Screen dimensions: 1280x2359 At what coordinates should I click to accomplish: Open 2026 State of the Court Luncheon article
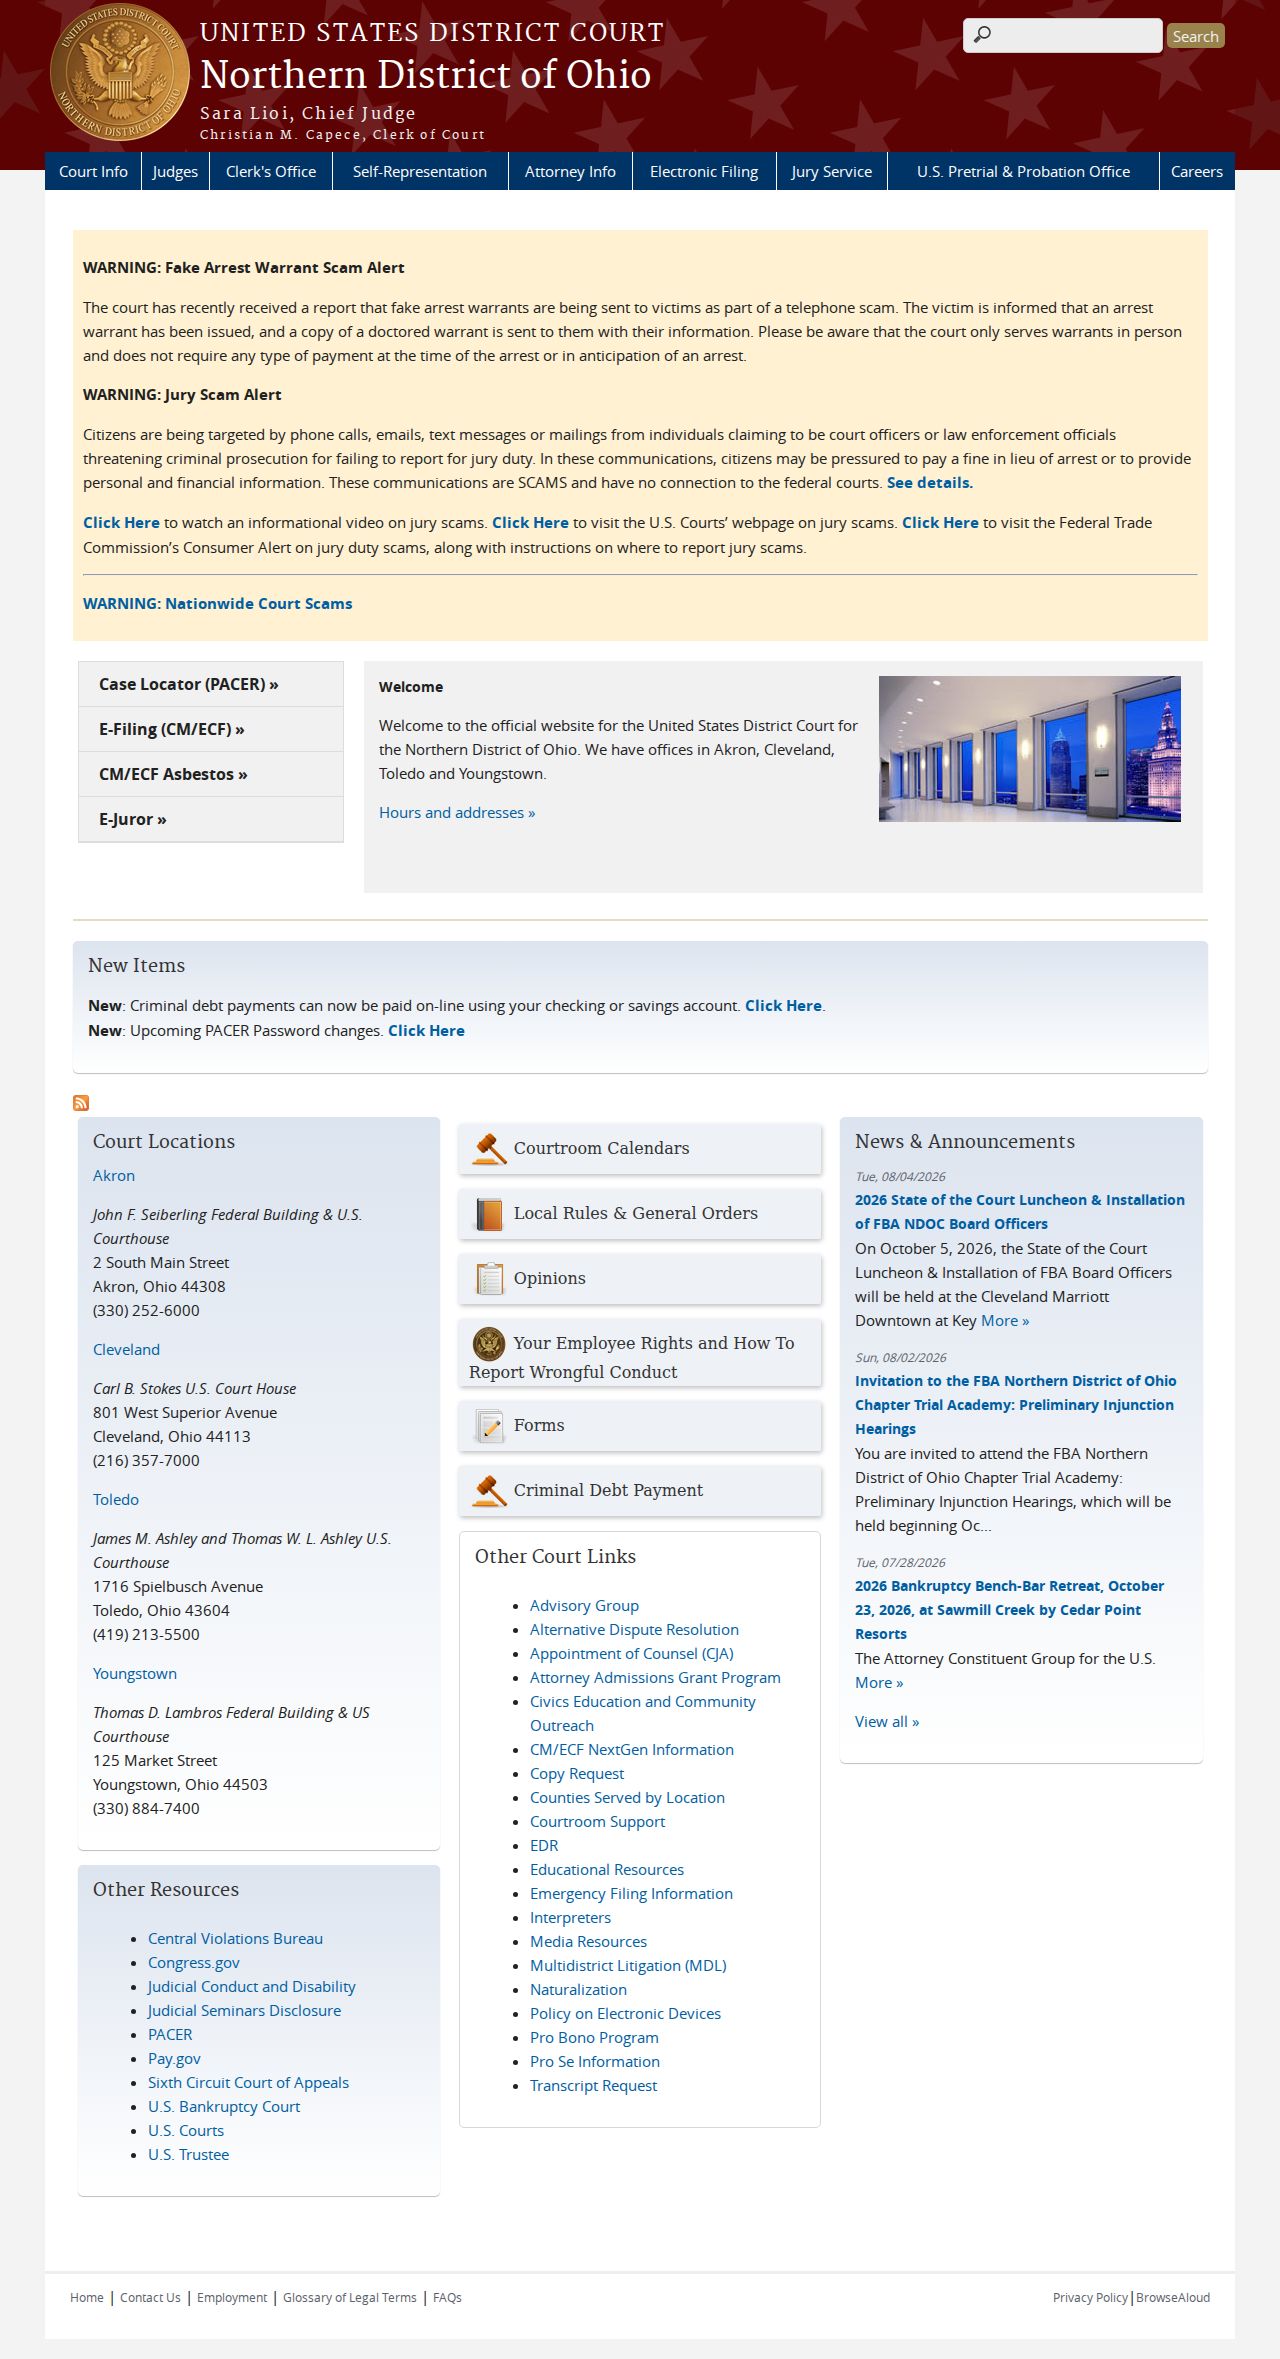(1020, 1212)
